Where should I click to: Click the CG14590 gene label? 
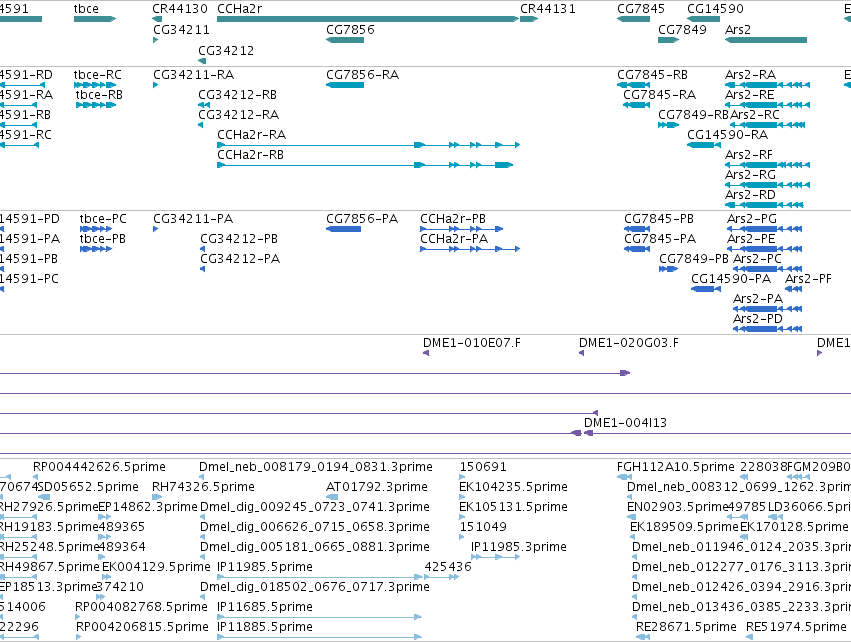pyautogui.click(x=715, y=9)
